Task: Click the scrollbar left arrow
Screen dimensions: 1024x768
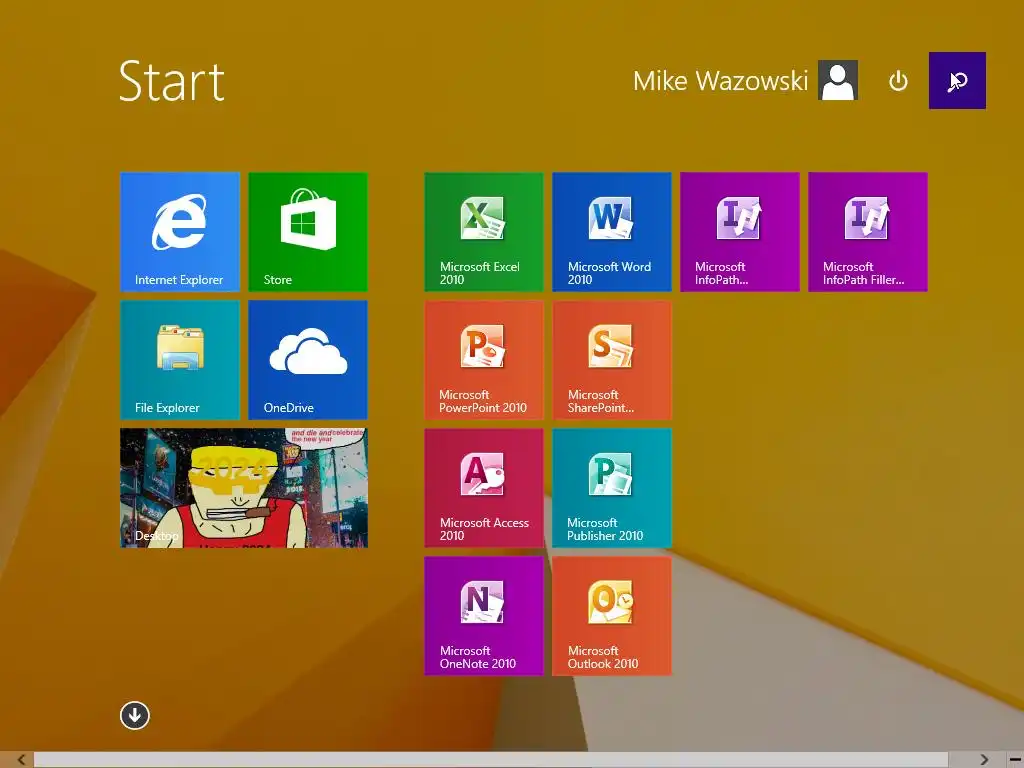Action: [21, 760]
